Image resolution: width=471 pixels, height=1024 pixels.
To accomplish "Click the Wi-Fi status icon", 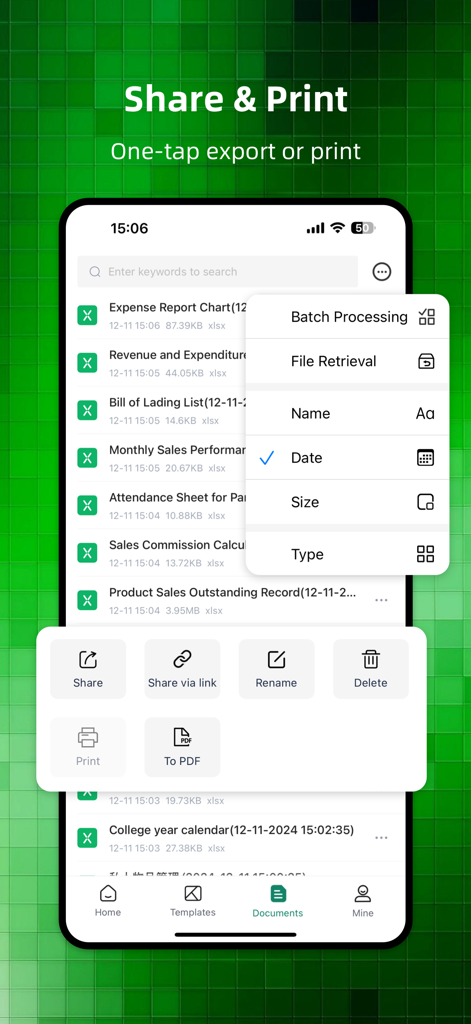I will tap(337, 228).
